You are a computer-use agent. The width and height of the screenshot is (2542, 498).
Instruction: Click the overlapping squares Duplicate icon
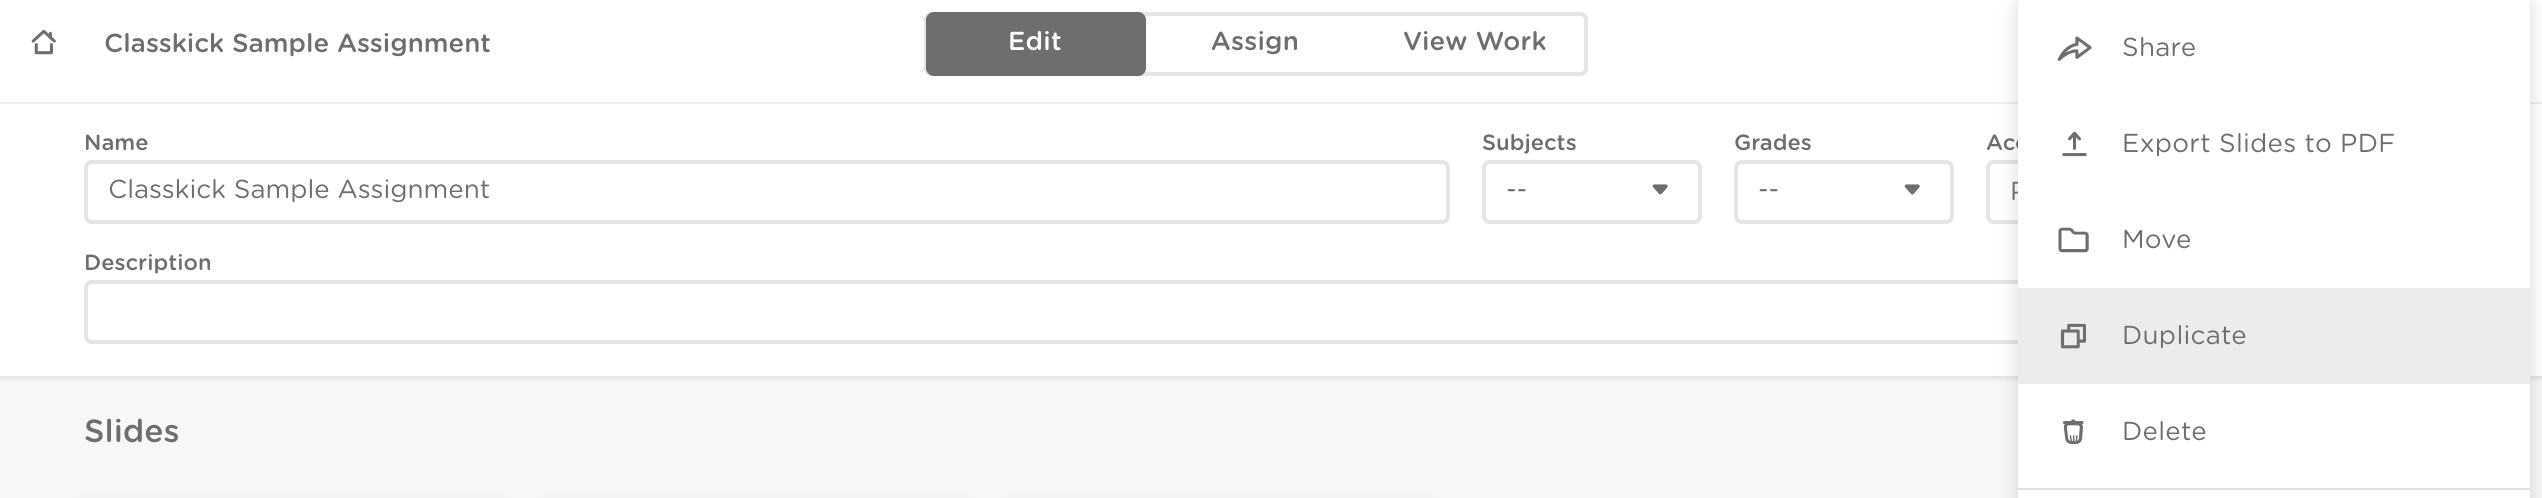[x=2073, y=336]
